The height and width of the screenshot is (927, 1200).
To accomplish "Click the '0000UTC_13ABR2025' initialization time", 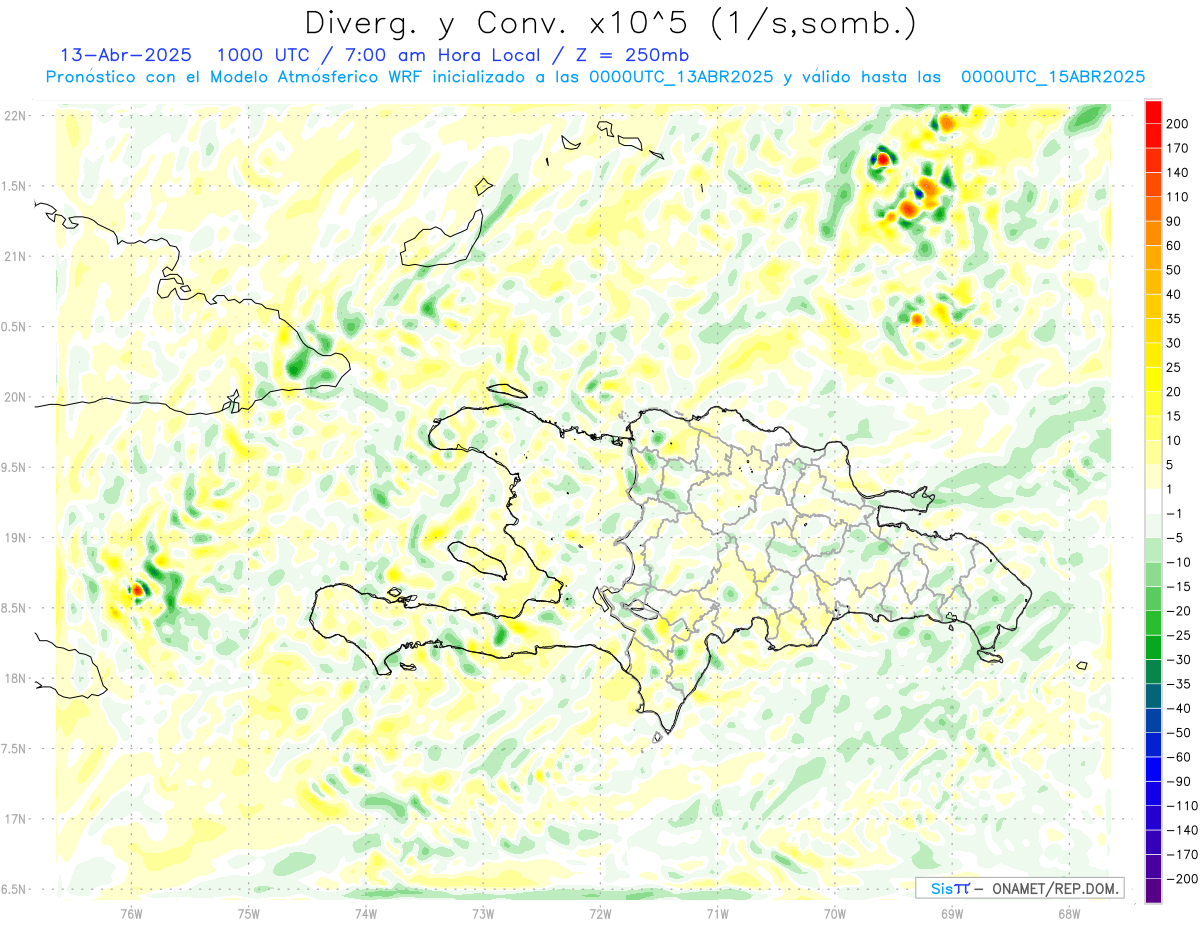I will coord(681,76).
